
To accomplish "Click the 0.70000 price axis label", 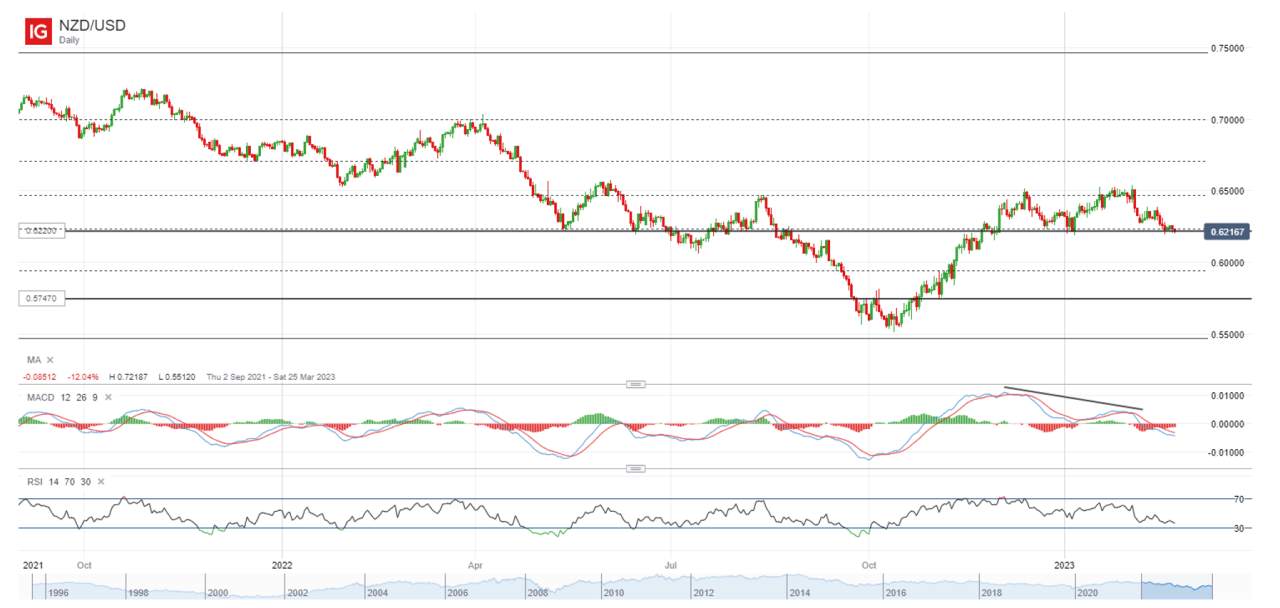I will coord(1228,119).
